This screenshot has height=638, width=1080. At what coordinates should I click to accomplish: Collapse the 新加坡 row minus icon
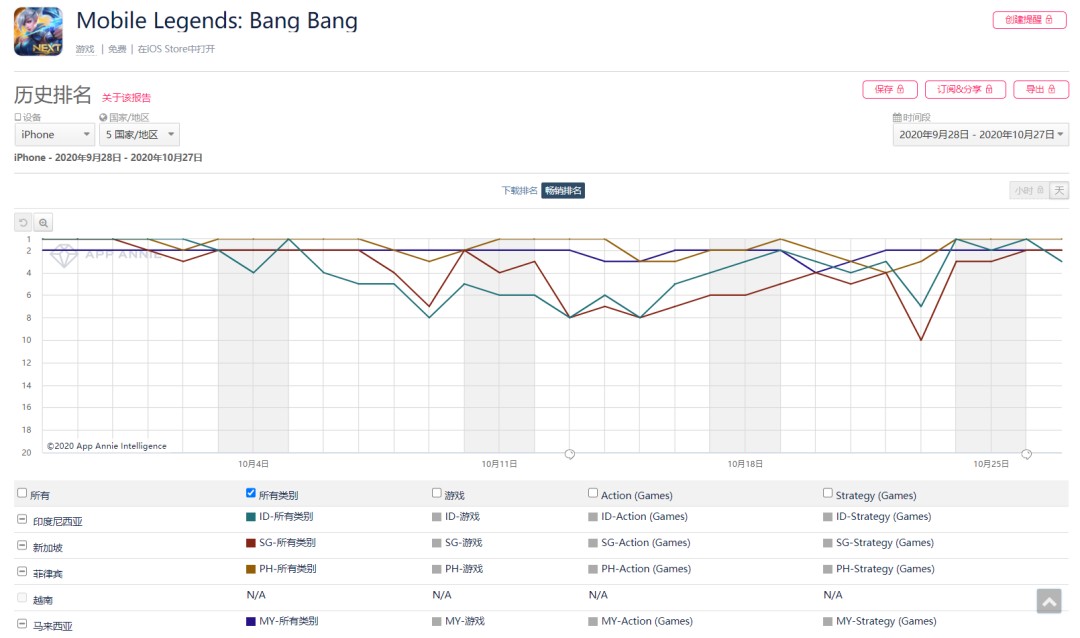(22, 545)
